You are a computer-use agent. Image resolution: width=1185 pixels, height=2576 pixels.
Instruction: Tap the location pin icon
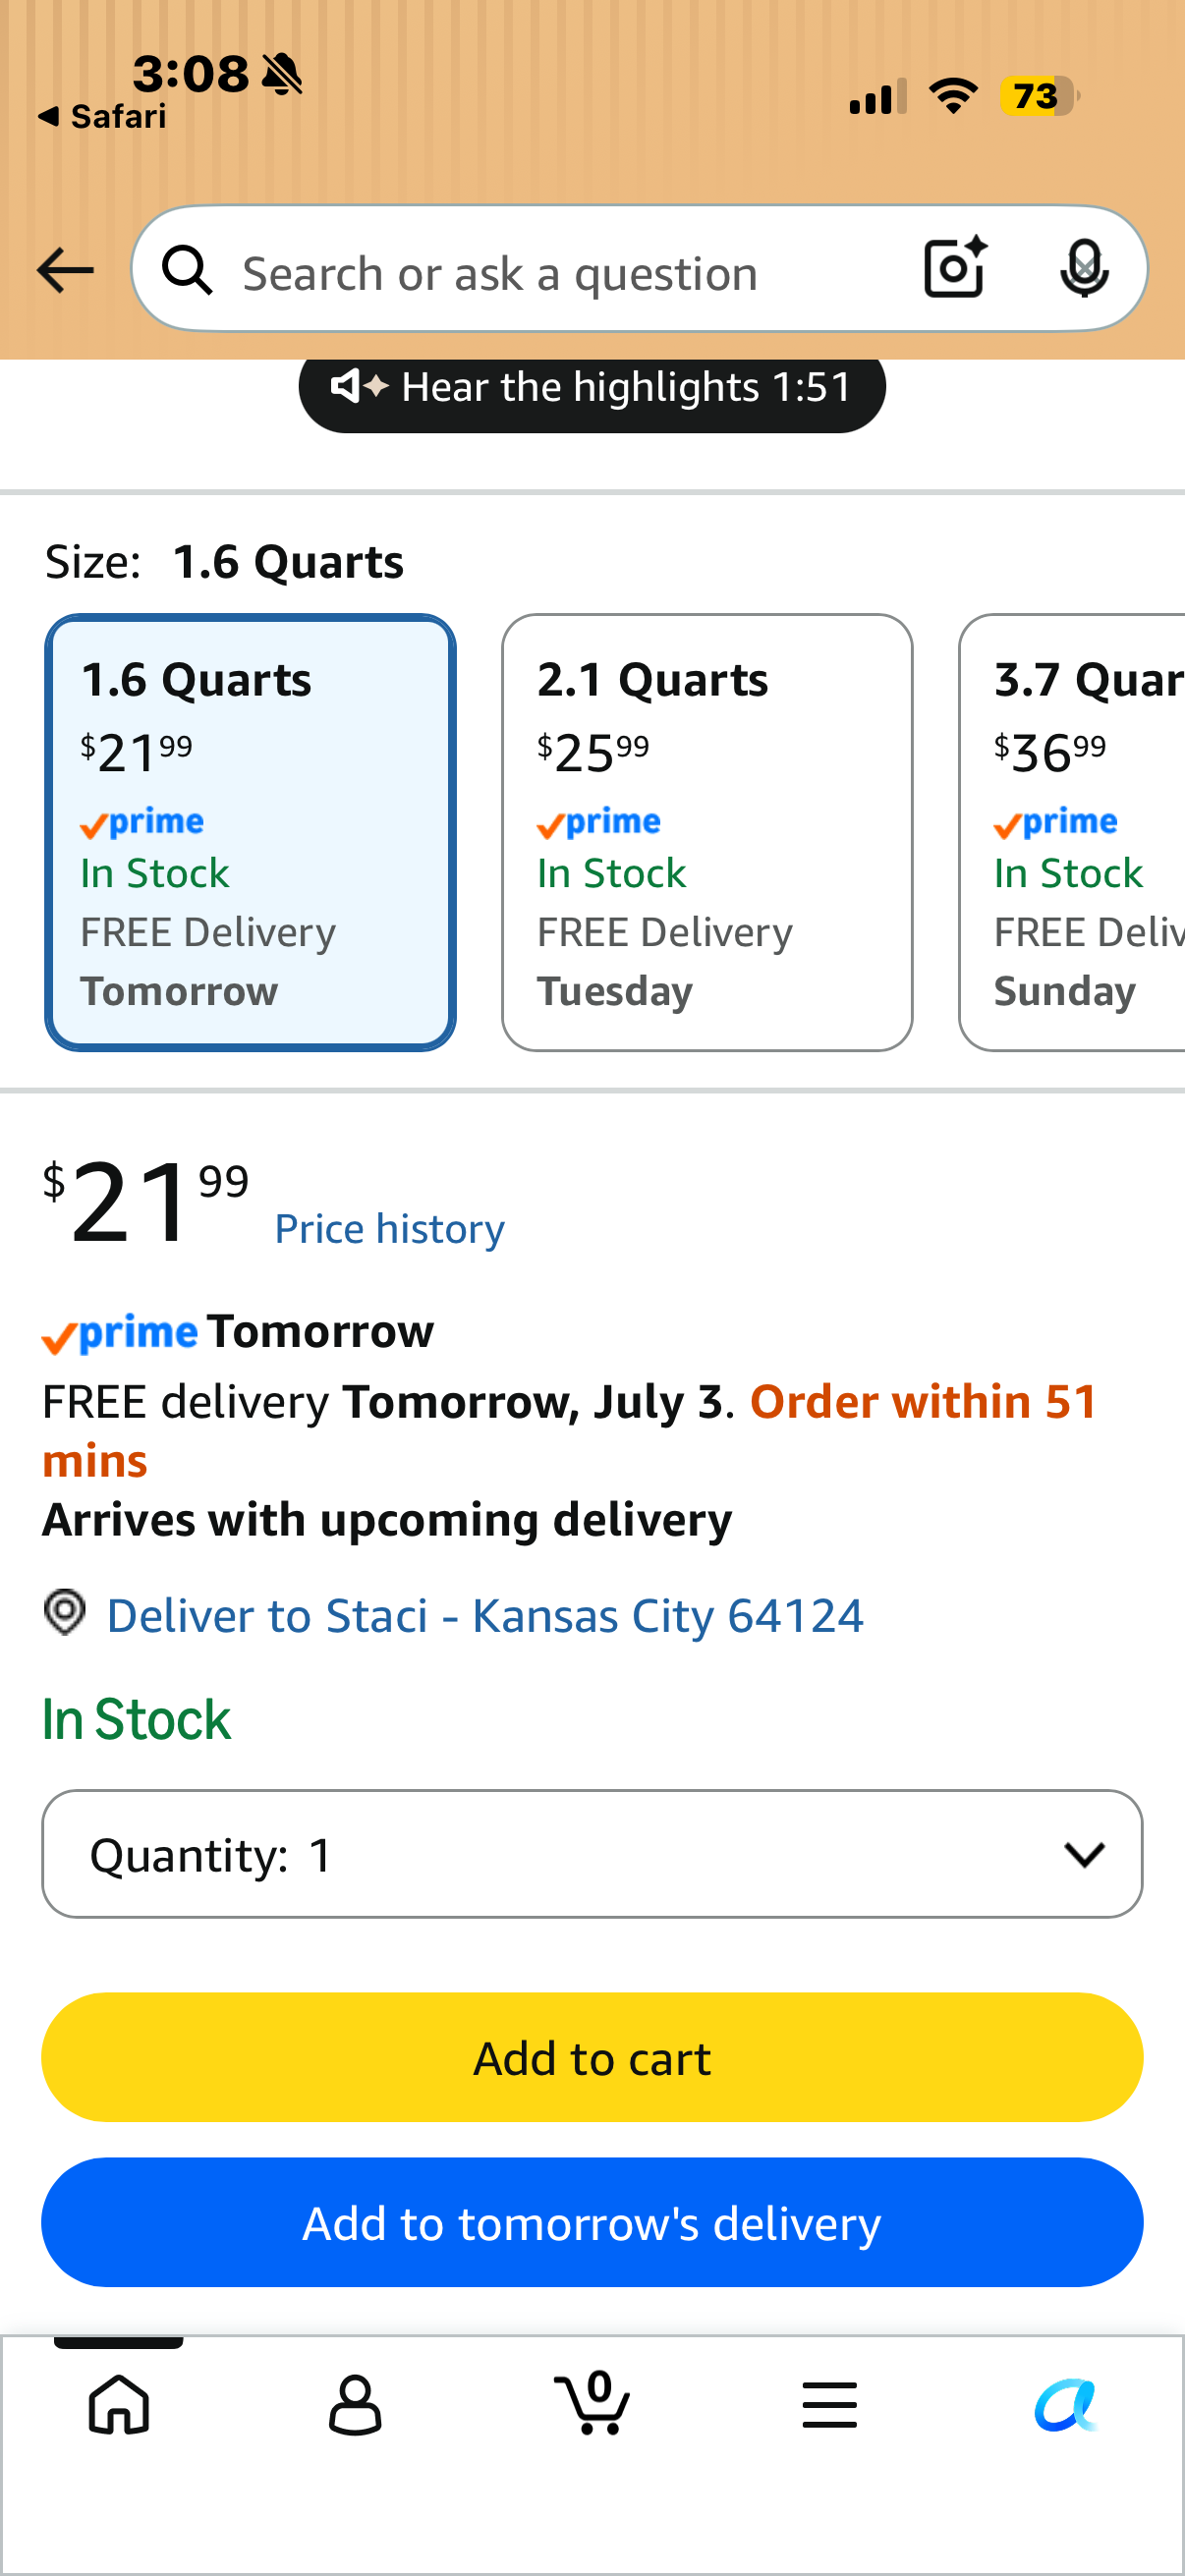65,1612
